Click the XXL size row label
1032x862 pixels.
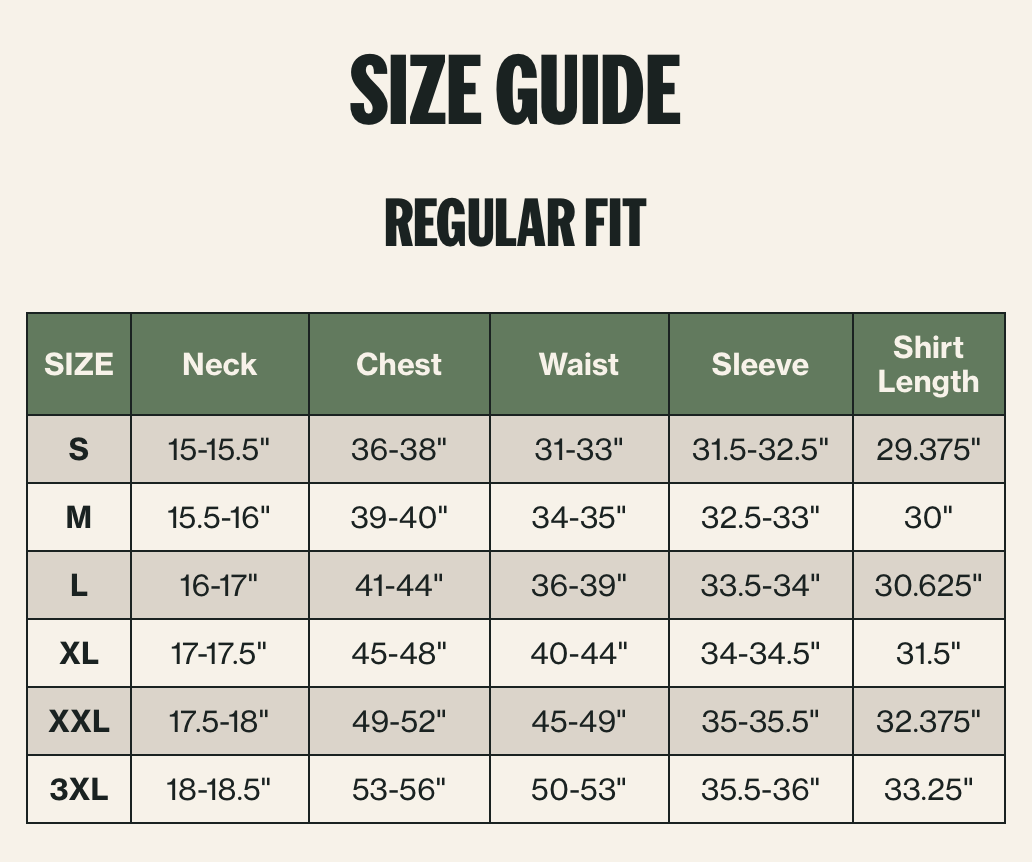pos(79,721)
